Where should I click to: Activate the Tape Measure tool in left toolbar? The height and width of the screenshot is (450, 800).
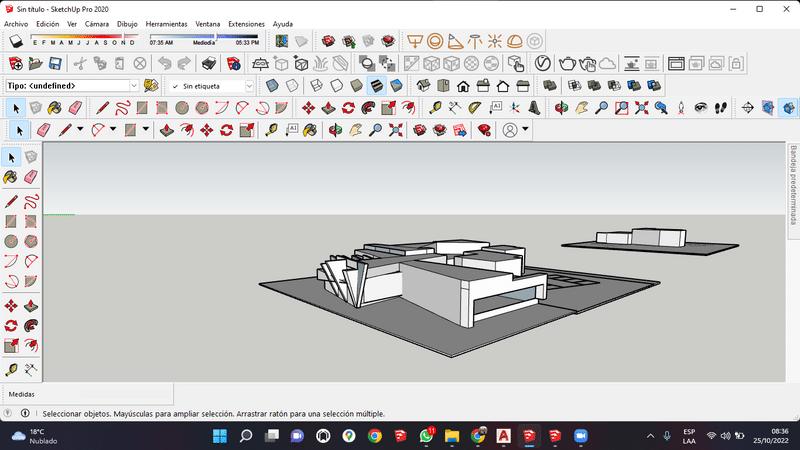coord(11,369)
